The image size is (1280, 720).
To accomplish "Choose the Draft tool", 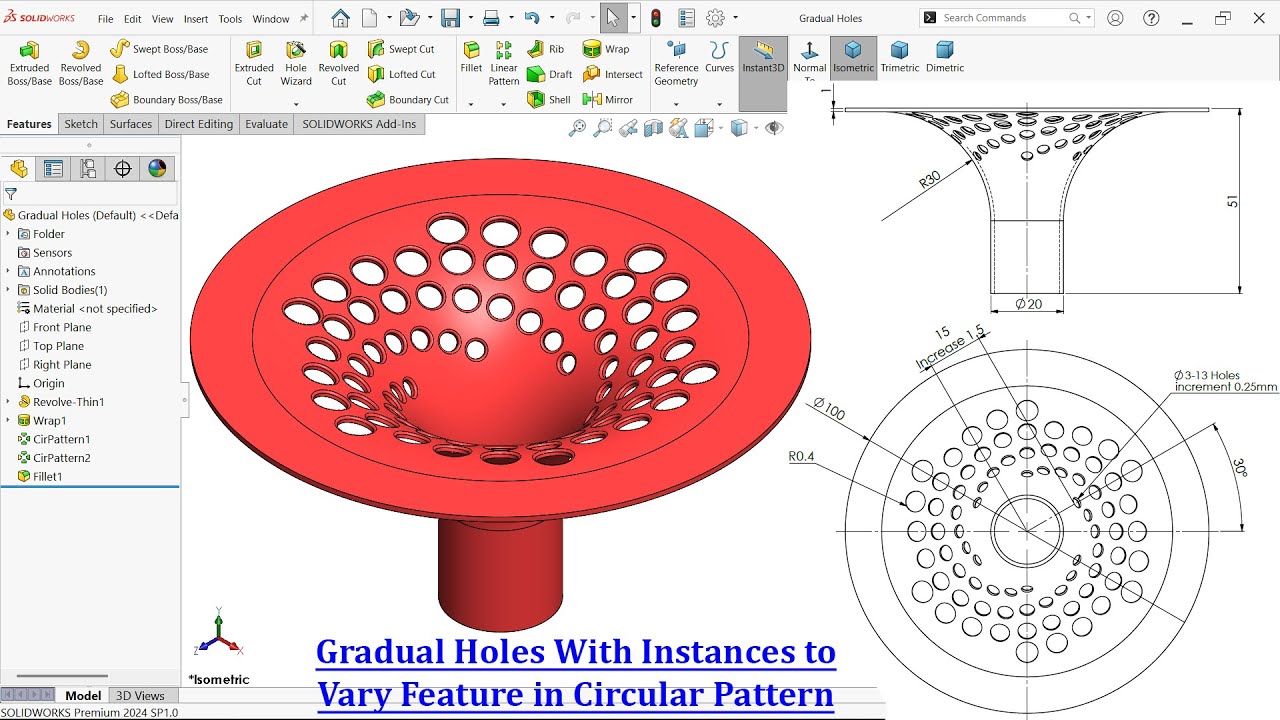I will [x=549, y=74].
